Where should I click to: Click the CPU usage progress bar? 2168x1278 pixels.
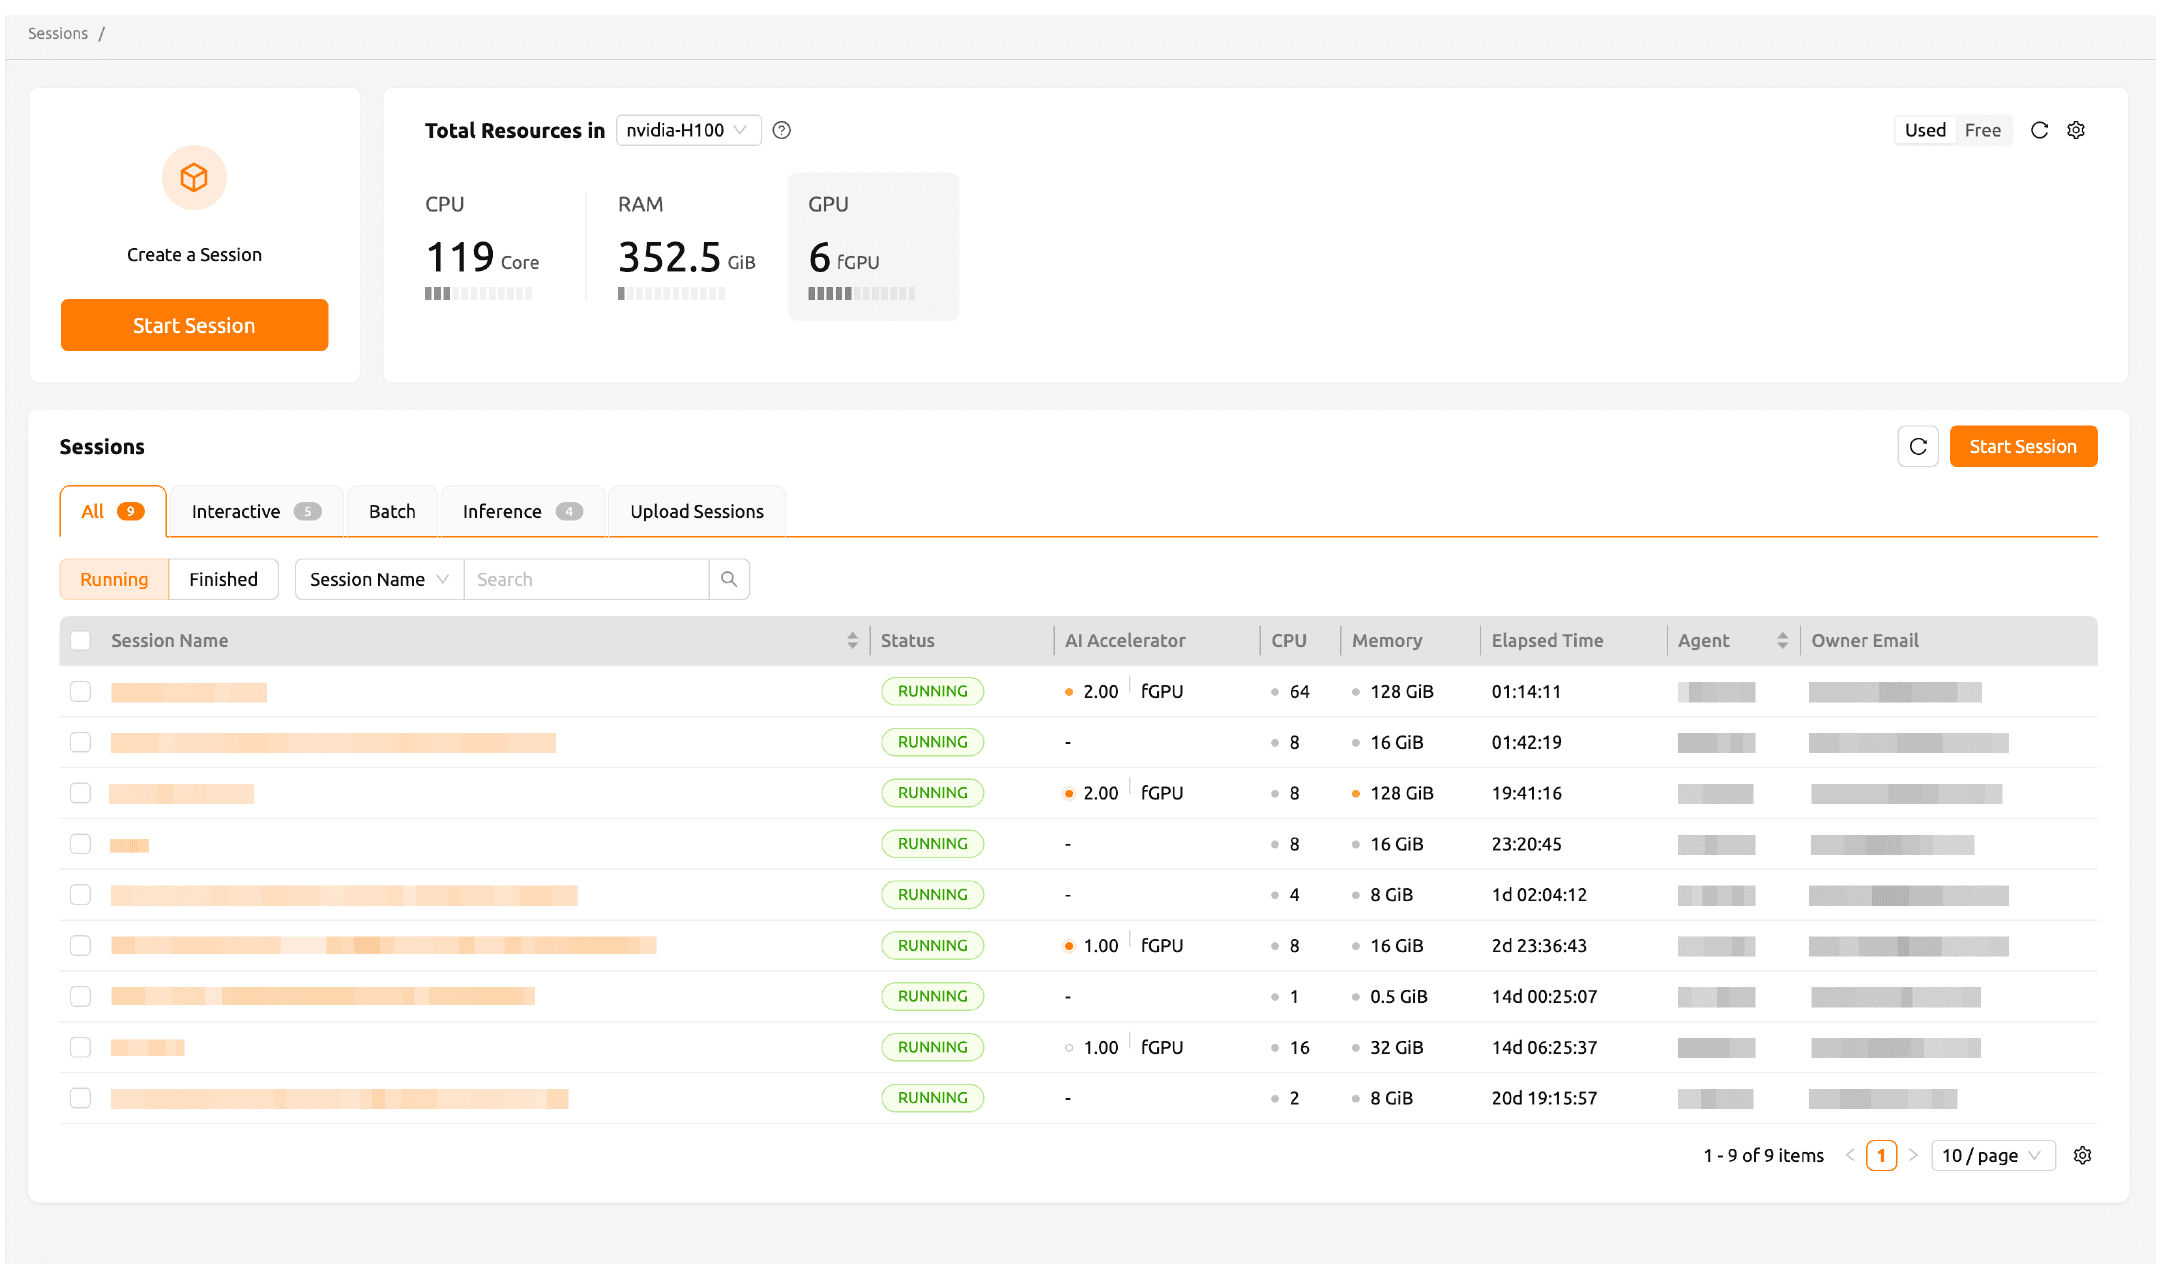coord(479,293)
